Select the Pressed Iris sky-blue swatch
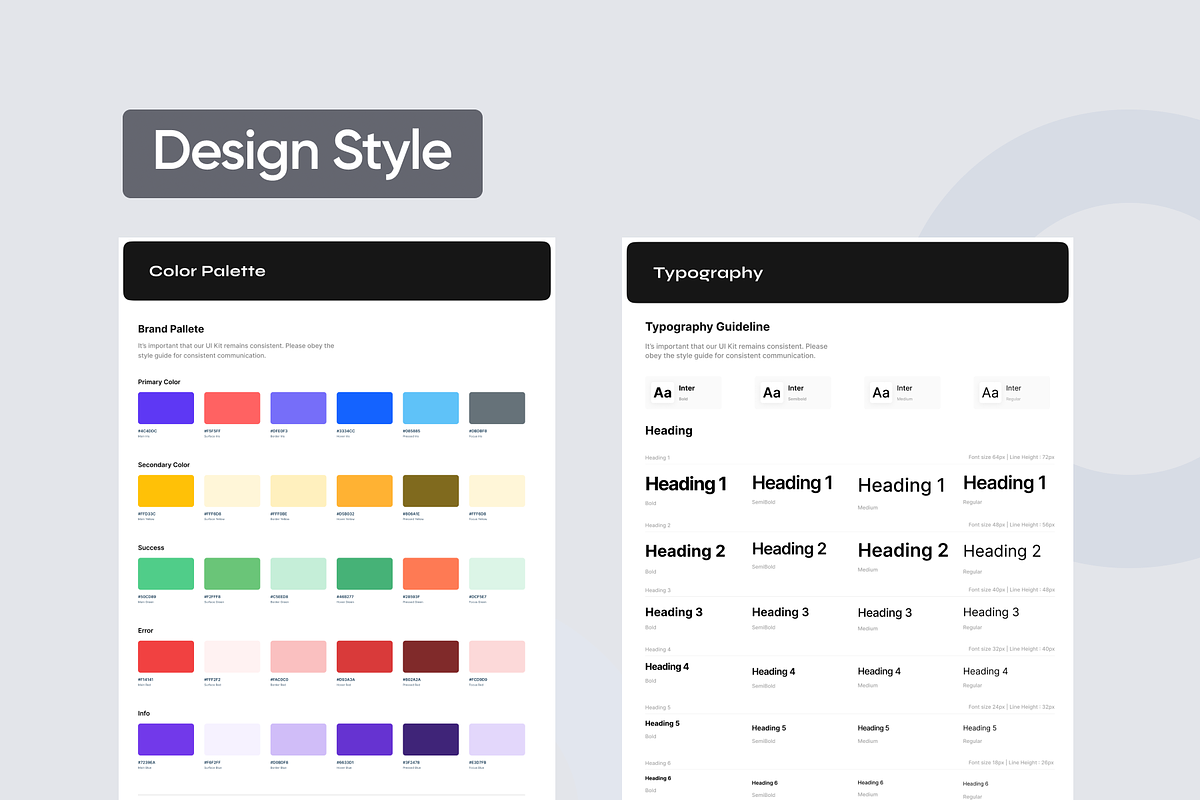Viewport: 1200px width, 800px height. tap(431, 408)
